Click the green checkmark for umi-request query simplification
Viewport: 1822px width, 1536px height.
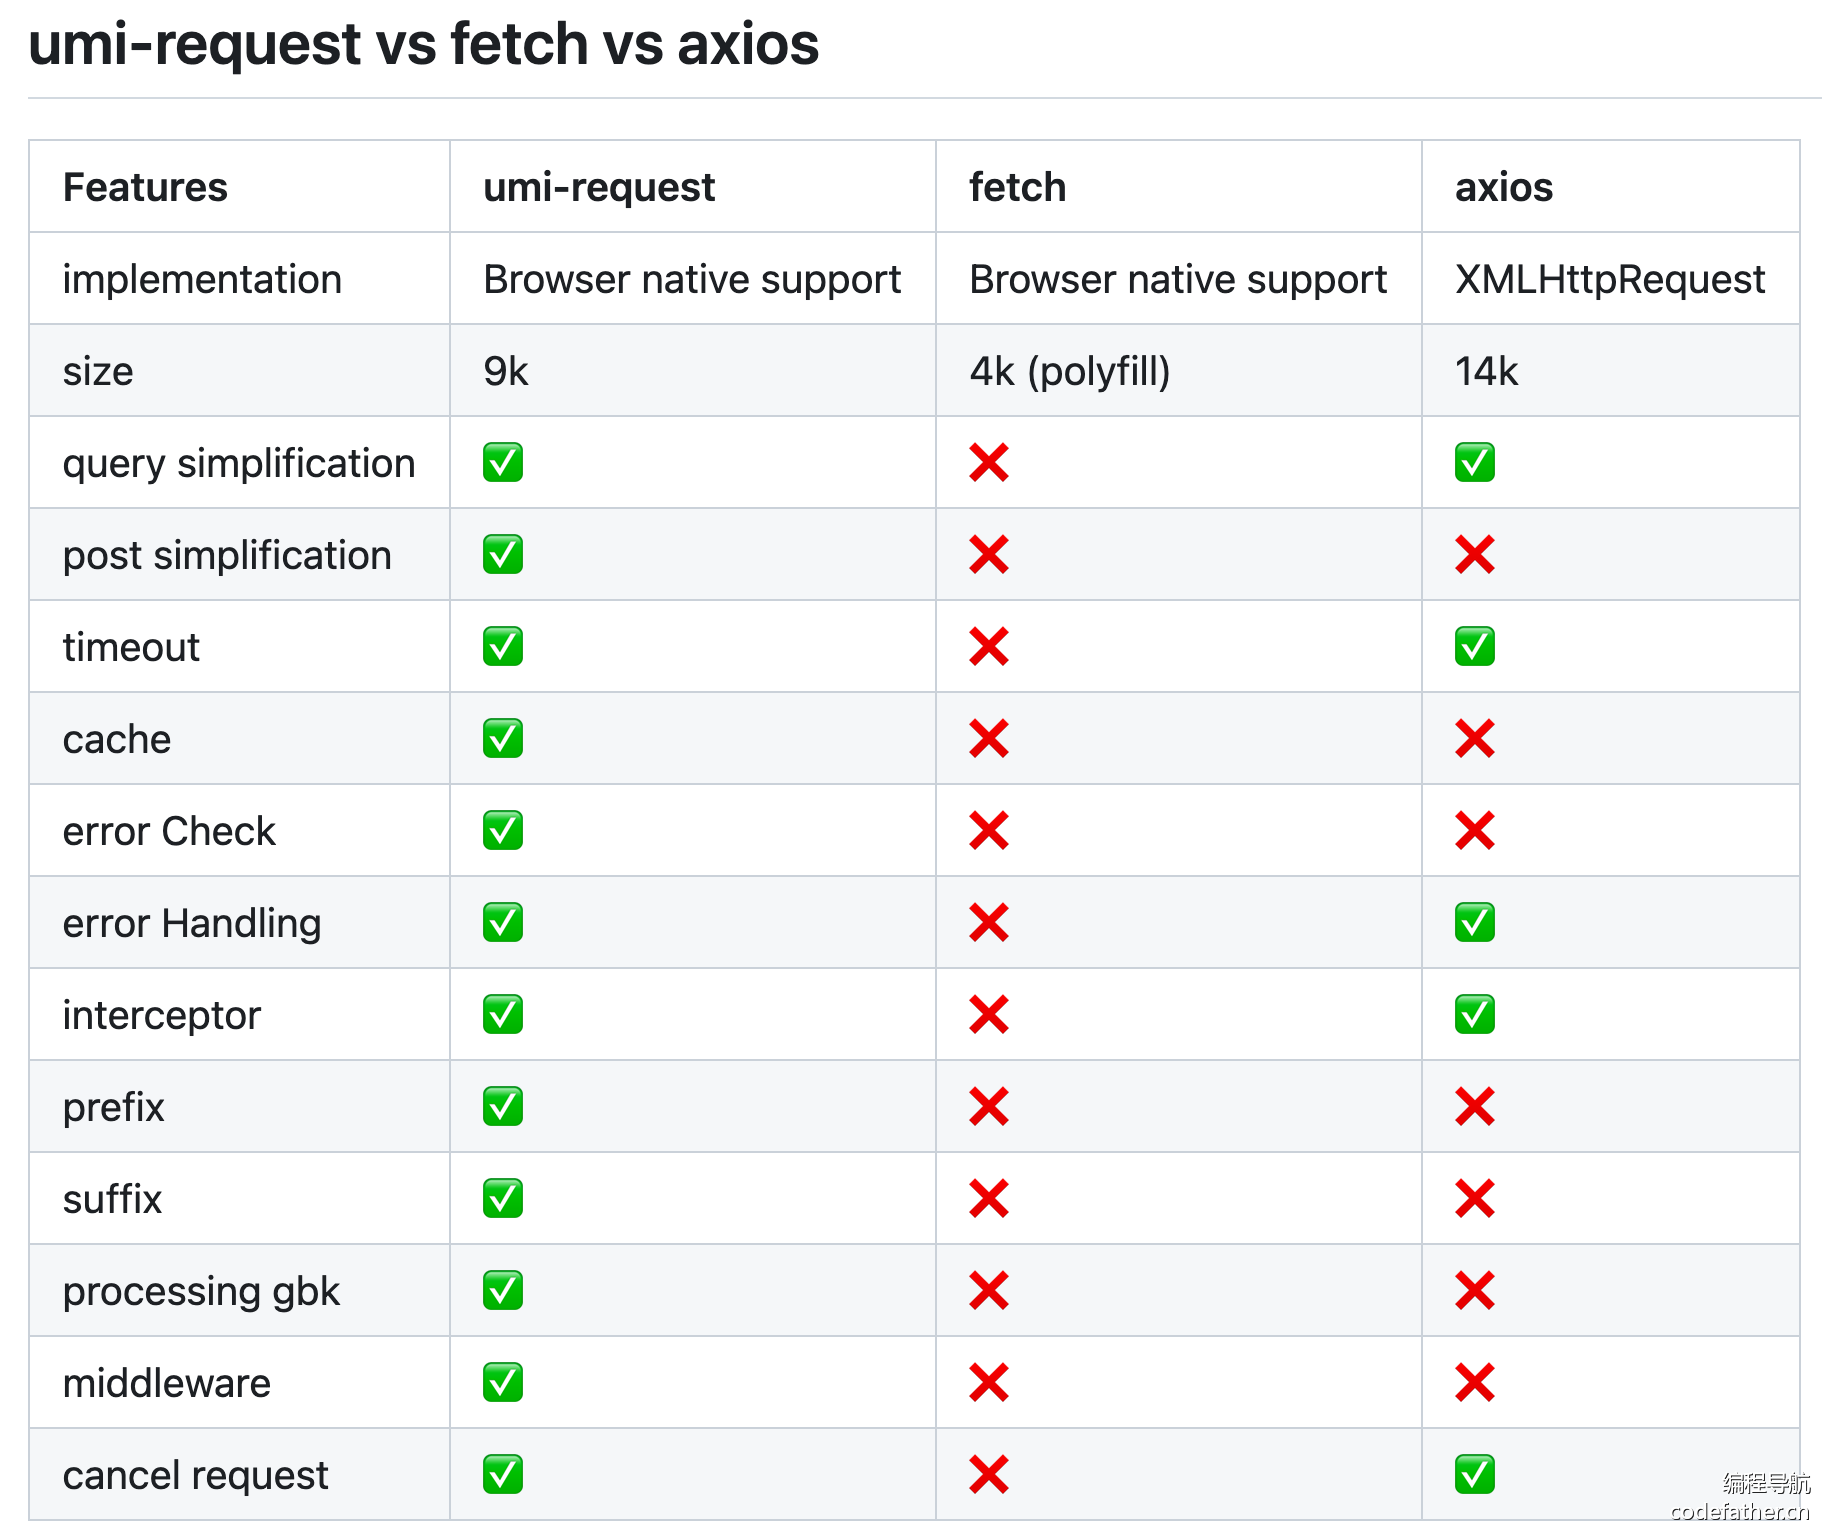(503, 463)
